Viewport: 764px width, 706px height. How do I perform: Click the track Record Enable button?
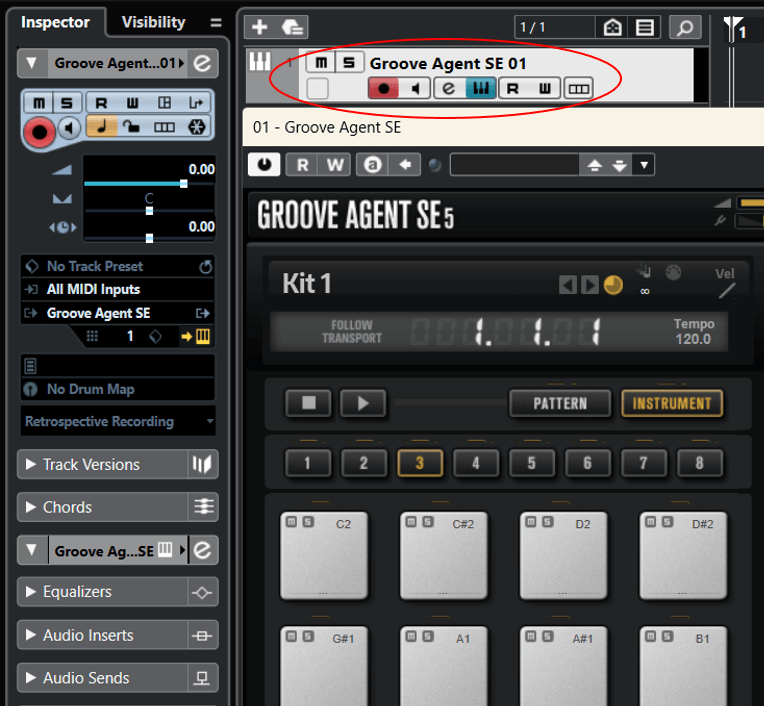coord(383,89)
